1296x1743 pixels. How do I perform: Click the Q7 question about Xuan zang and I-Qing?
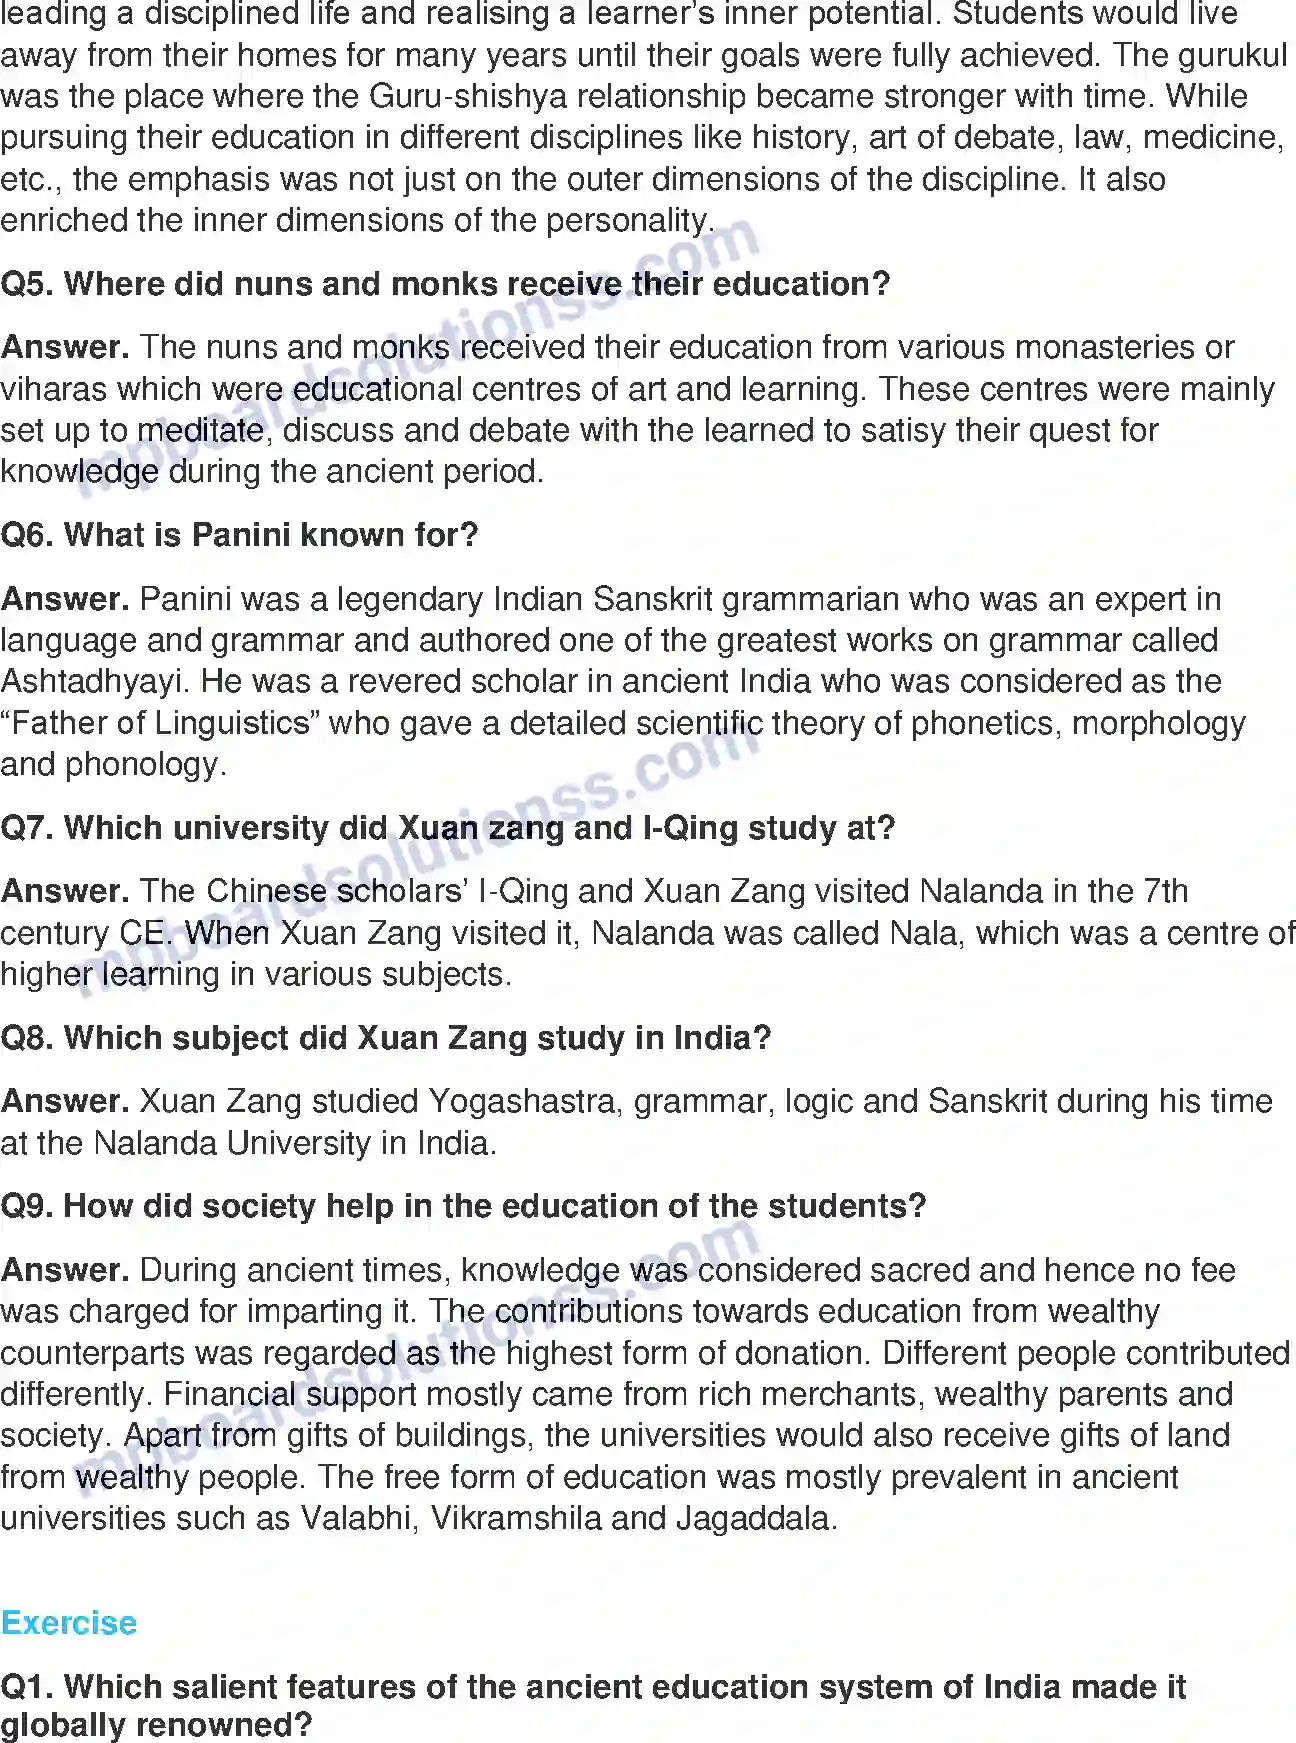coord(447,829)
